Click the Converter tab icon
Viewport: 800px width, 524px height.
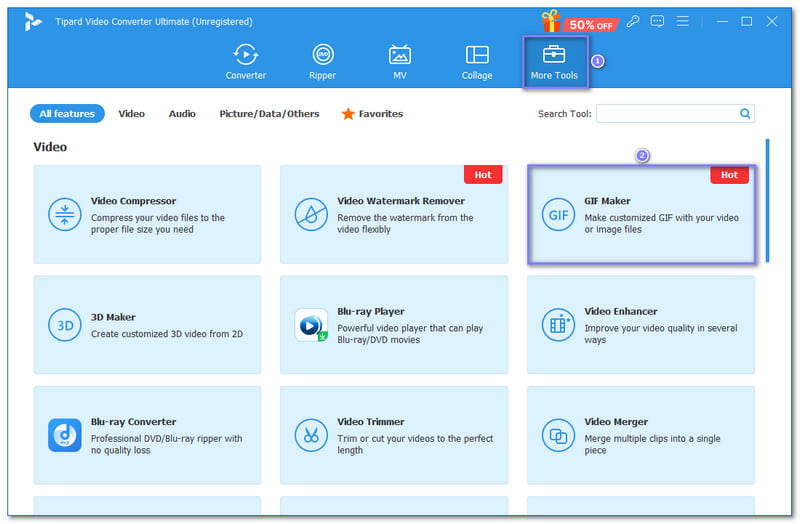245,55
